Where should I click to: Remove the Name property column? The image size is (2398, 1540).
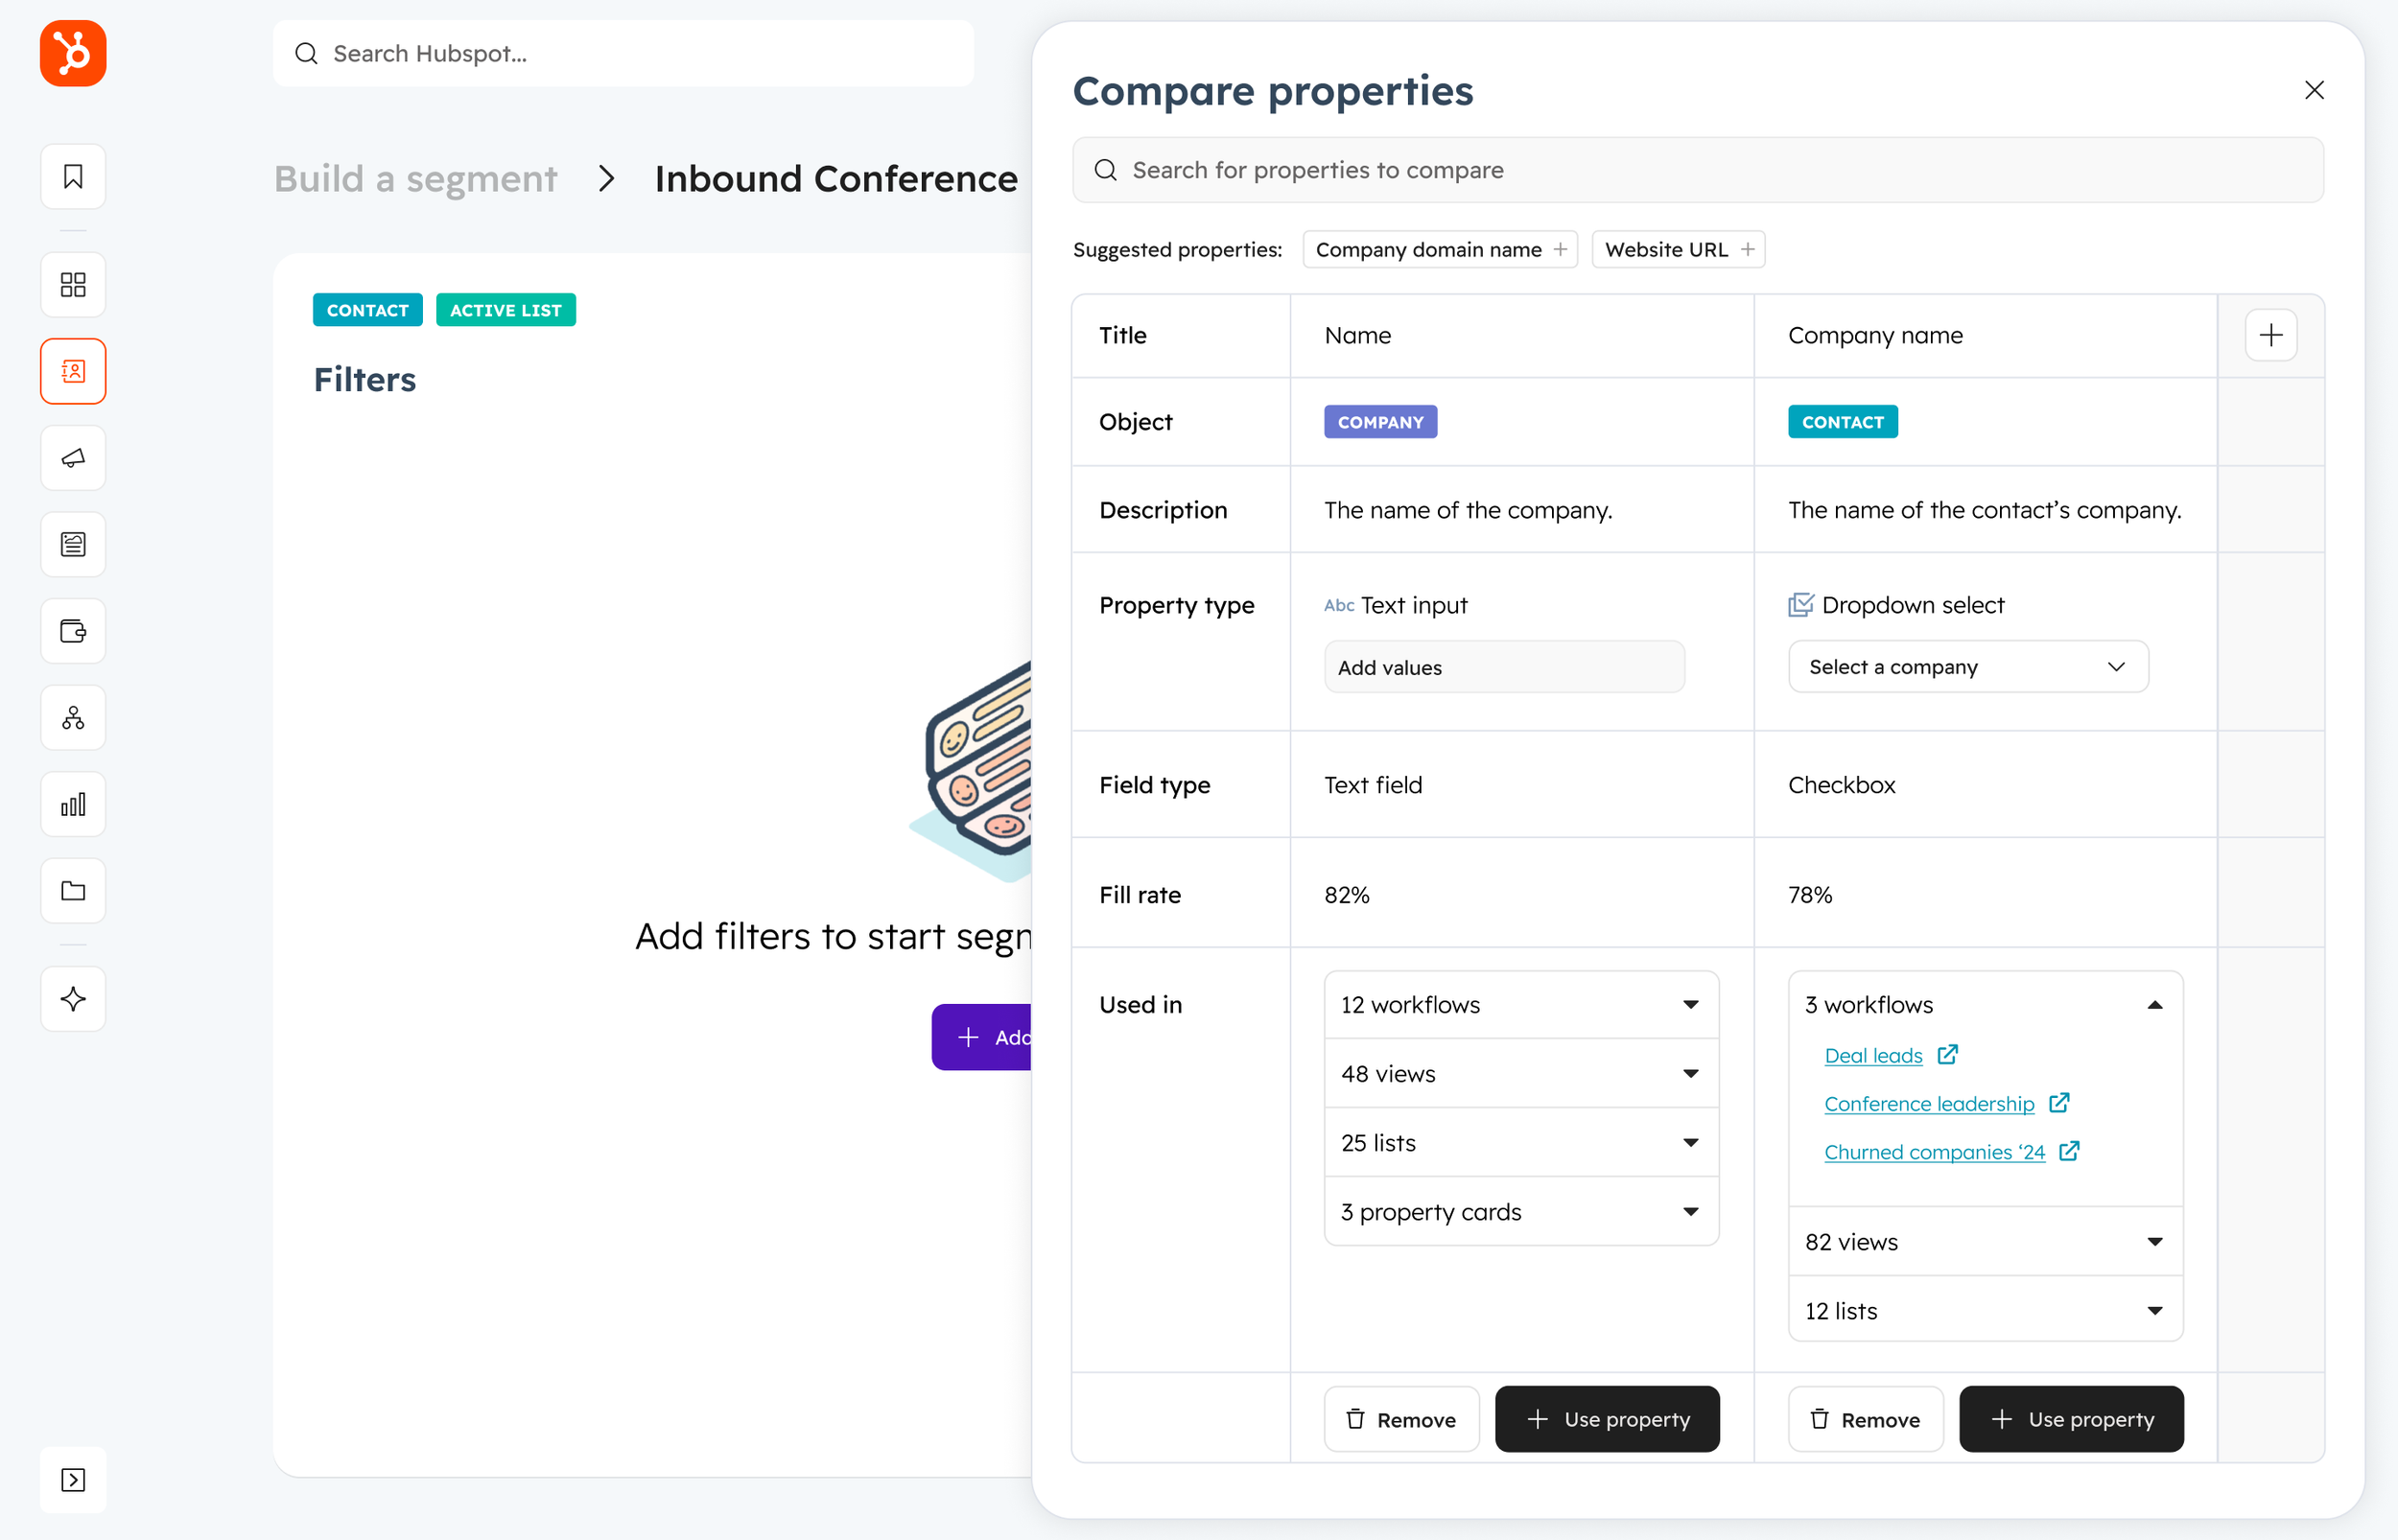pos(1401,1420)
